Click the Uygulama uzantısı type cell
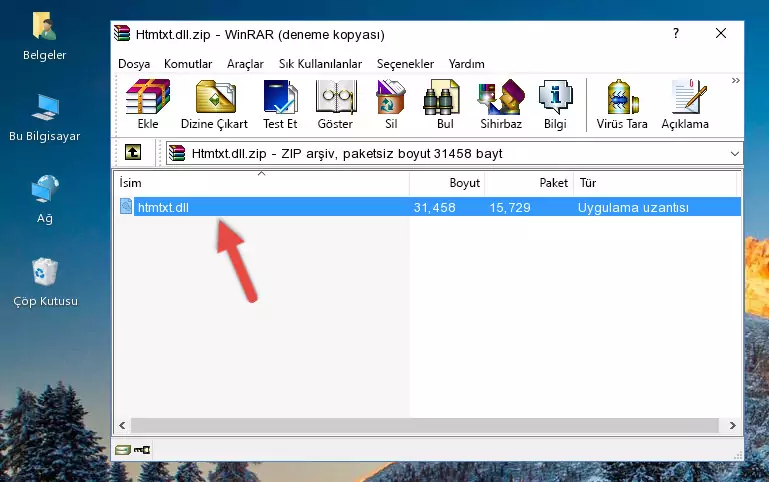769x482 pixels. click(633, 207)
